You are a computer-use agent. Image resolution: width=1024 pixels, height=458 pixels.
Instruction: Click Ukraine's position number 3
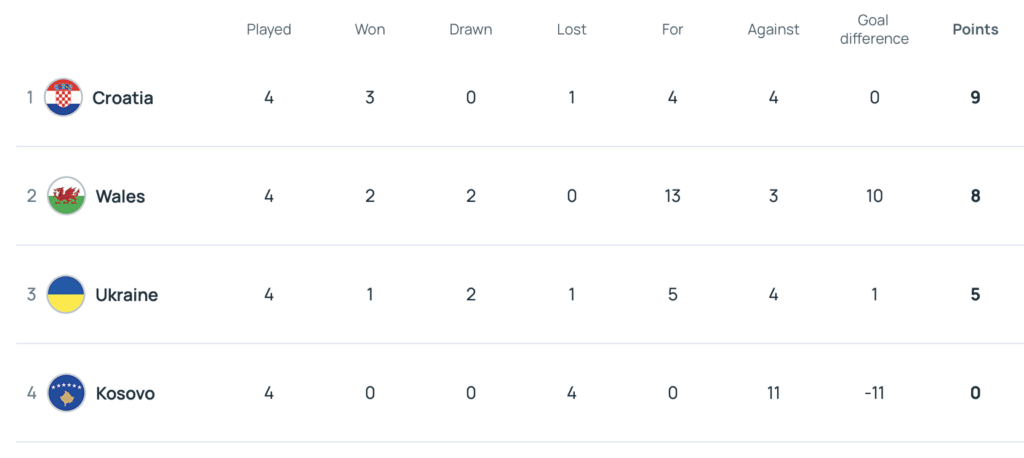(x=31, y=295)
